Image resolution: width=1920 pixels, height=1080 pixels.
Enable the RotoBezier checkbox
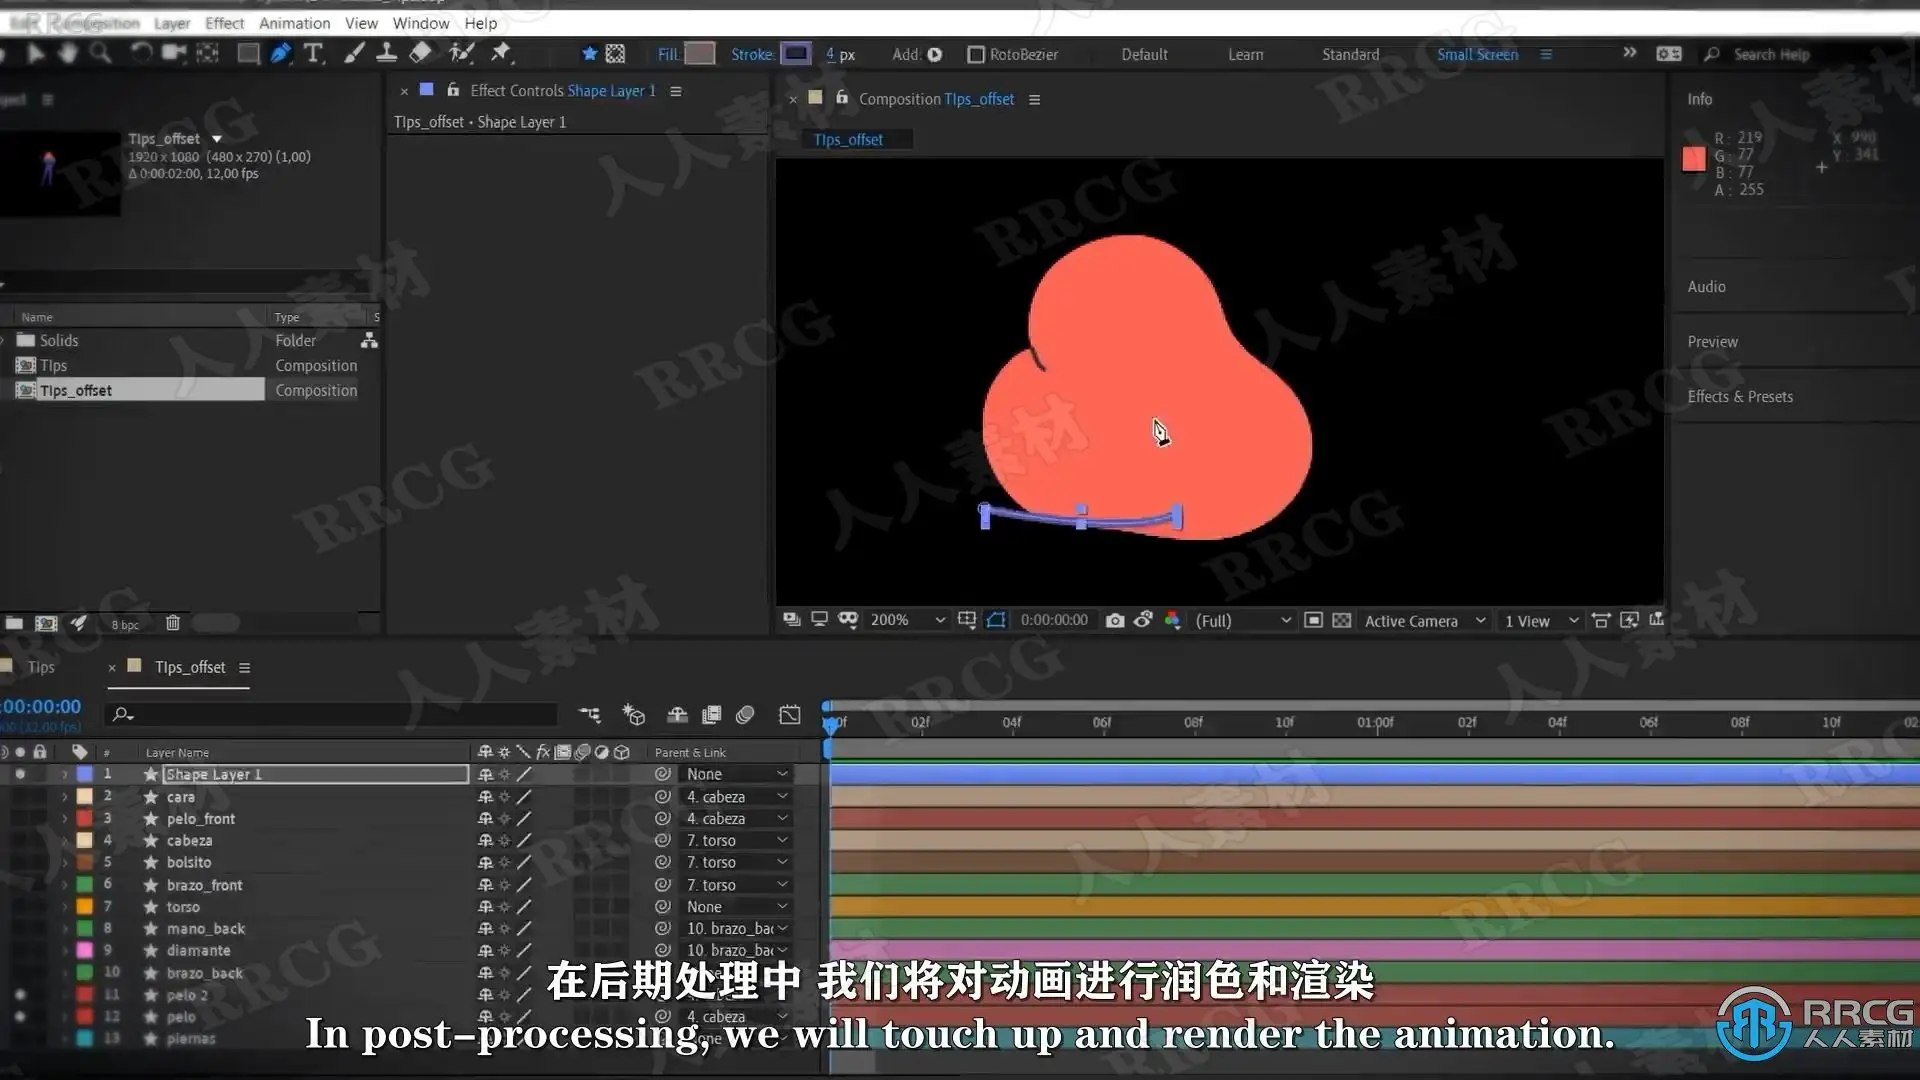(x=976, y=55)
